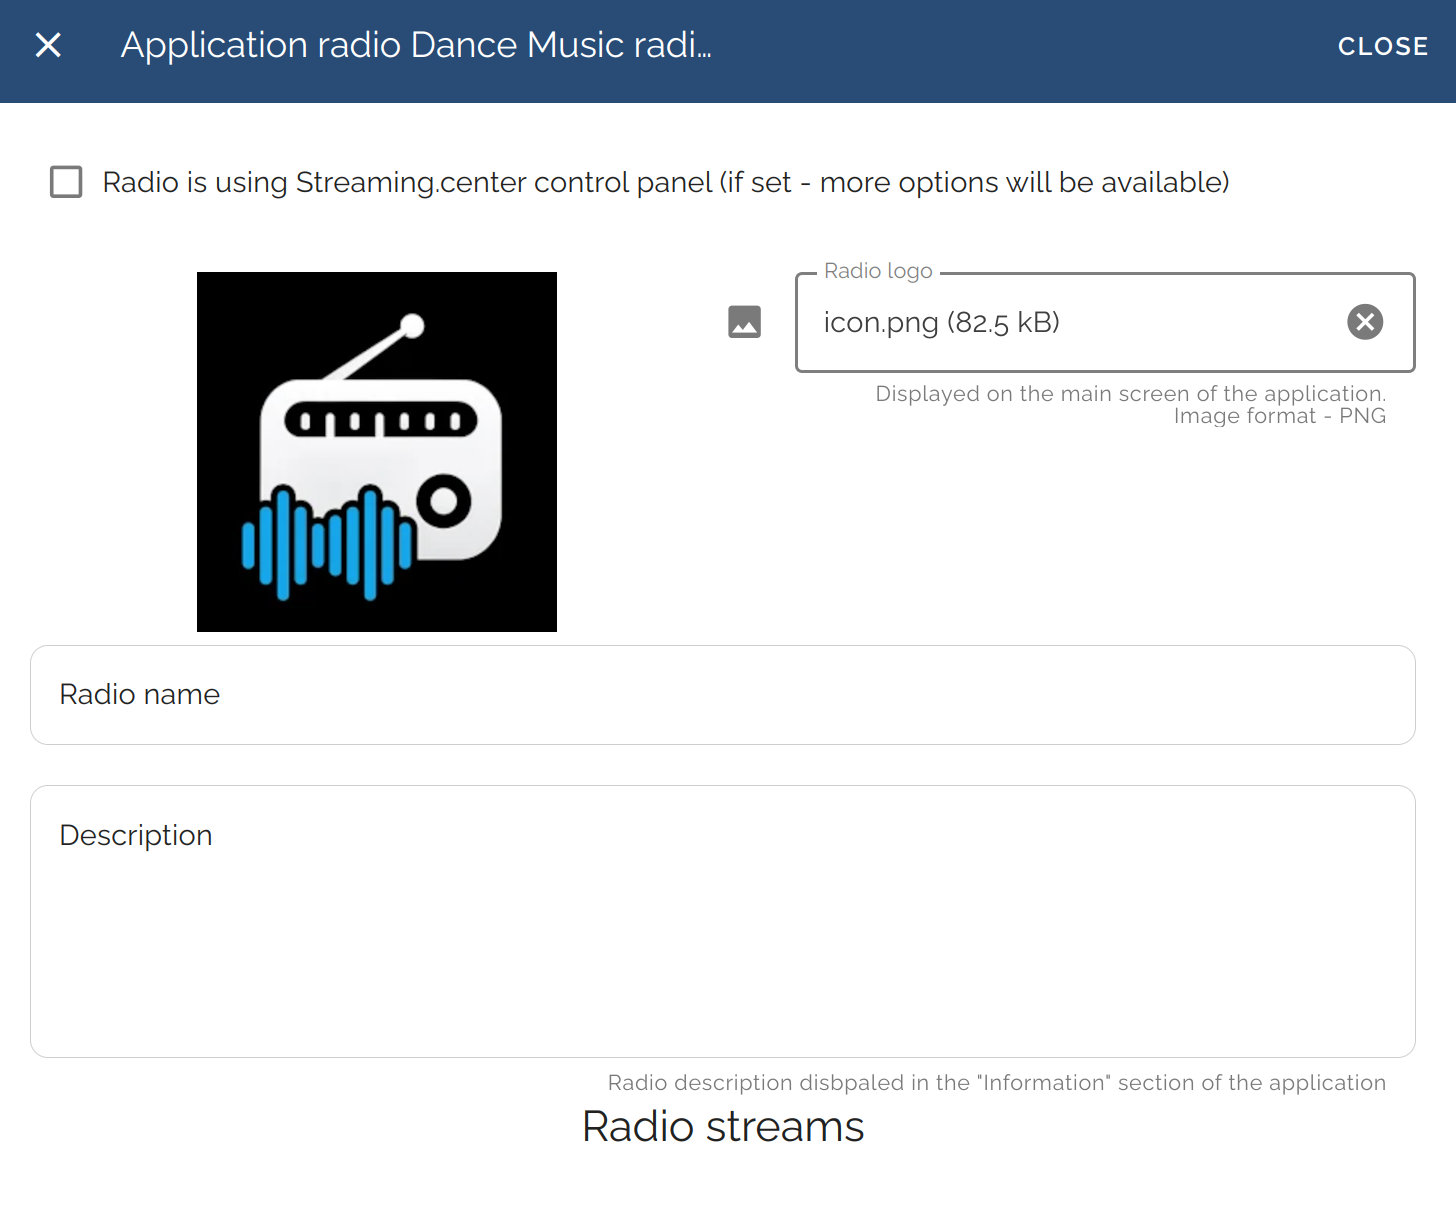Click the 'Radio is using Streaming.center' label text

click(665, 183)
